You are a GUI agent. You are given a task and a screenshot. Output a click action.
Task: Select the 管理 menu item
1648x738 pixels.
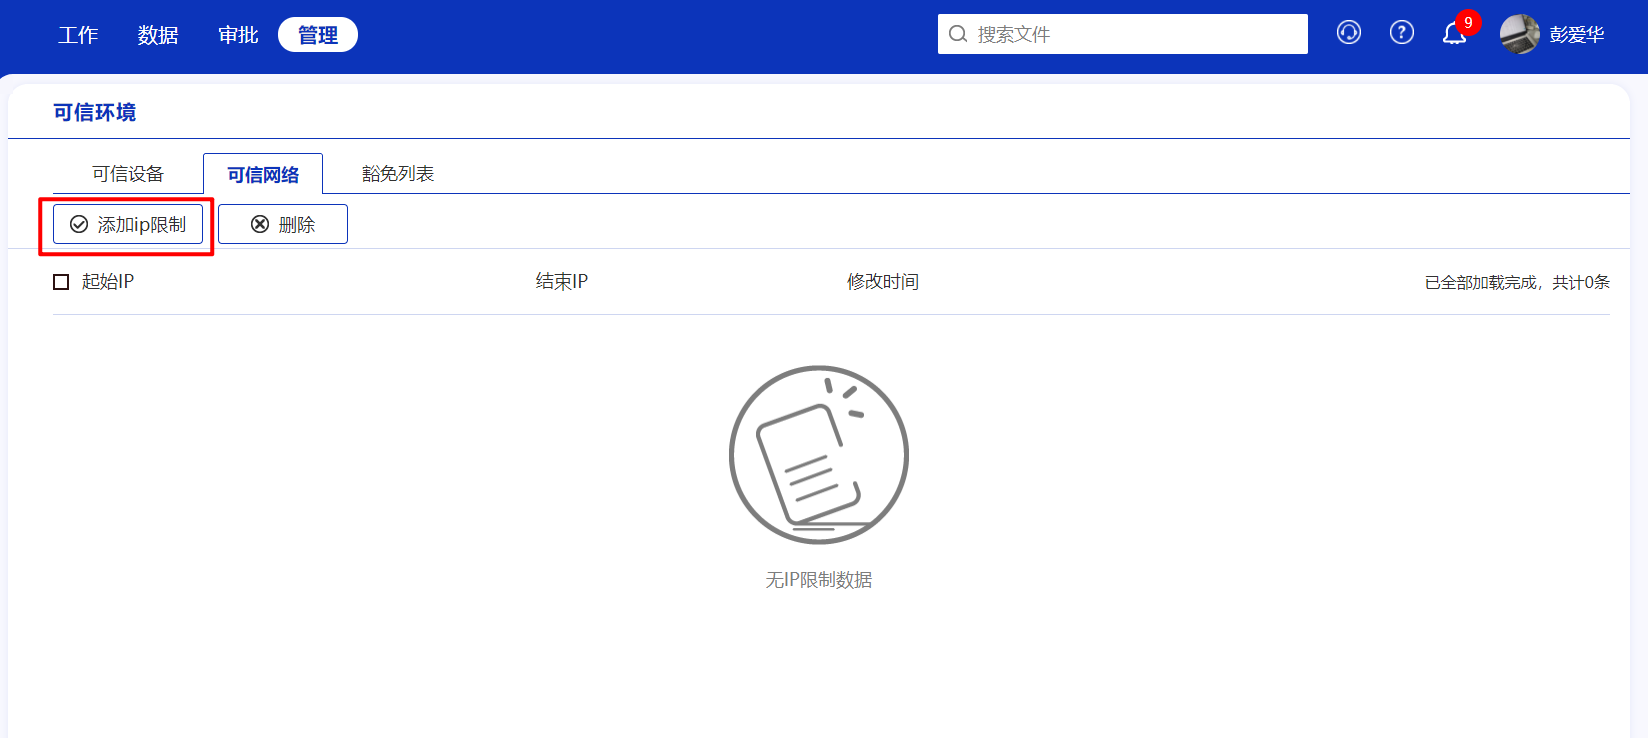pos(318,35)
